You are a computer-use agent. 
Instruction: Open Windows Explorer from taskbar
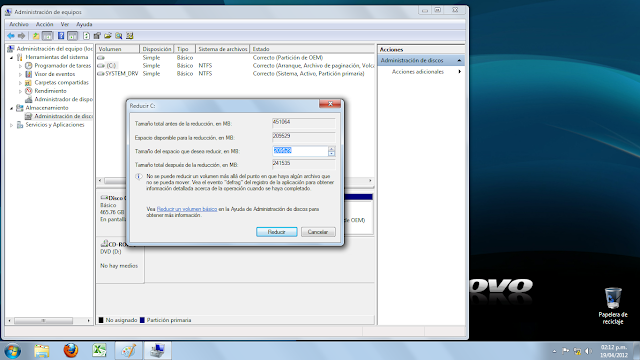[x=42, y=351]
